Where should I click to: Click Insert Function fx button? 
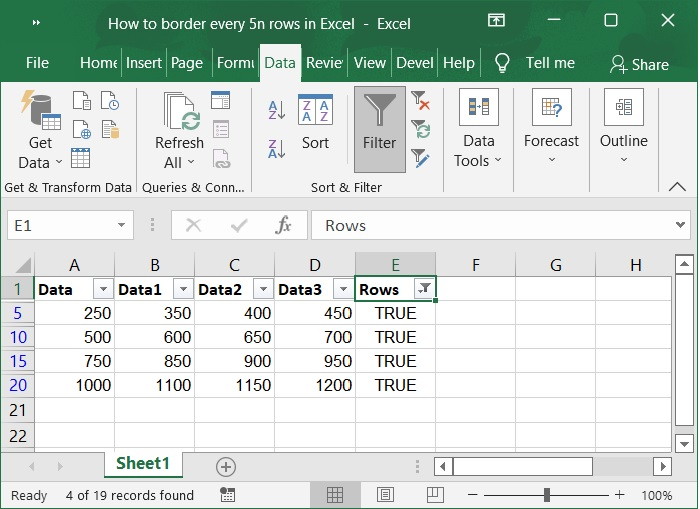tap(283, 225)
